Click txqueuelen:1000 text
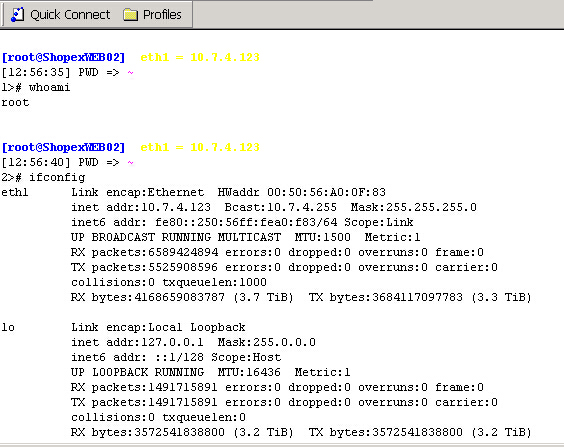This screenshot has width=564, height=447. coord(214,282)
